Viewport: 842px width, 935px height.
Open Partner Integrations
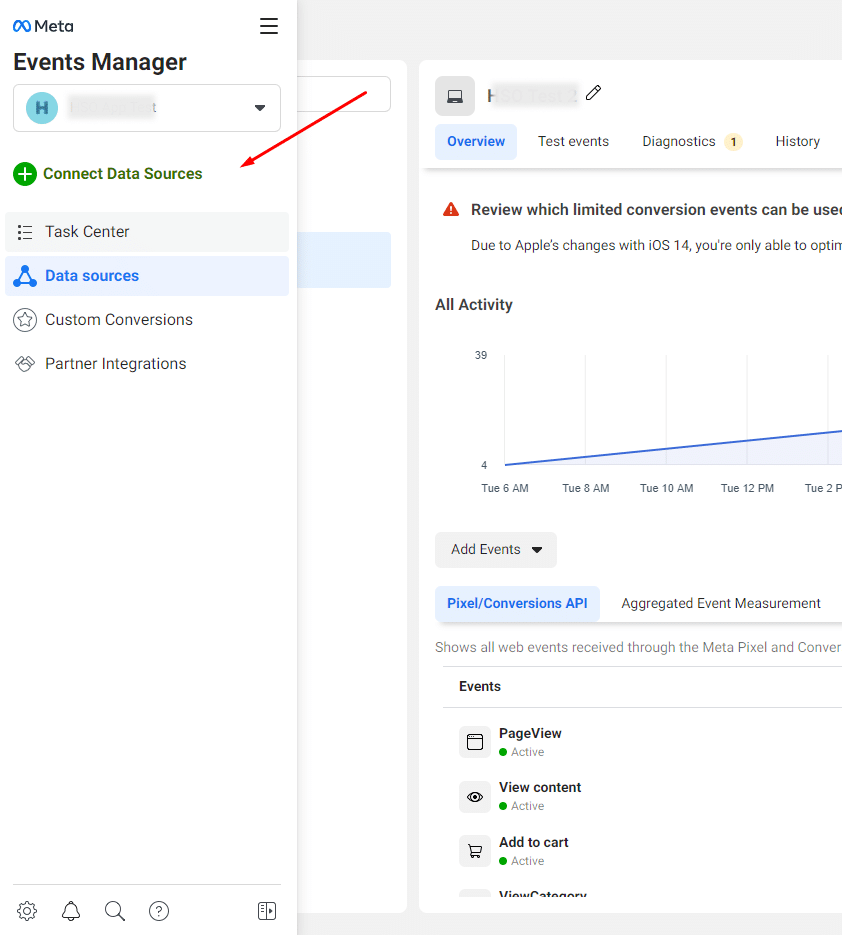[x=113, y=363]
